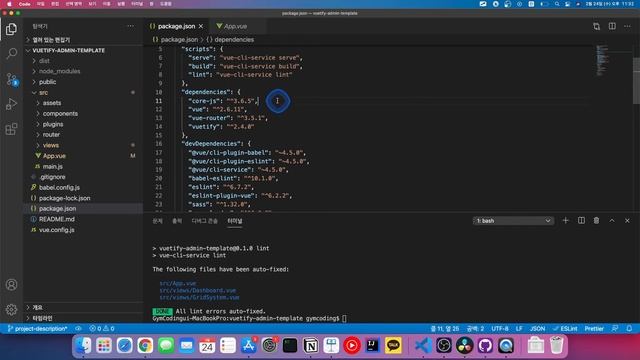Click the editor minimap
This screenshot has height=360, width=640.
pyautogui.click(x=602, y=60)
